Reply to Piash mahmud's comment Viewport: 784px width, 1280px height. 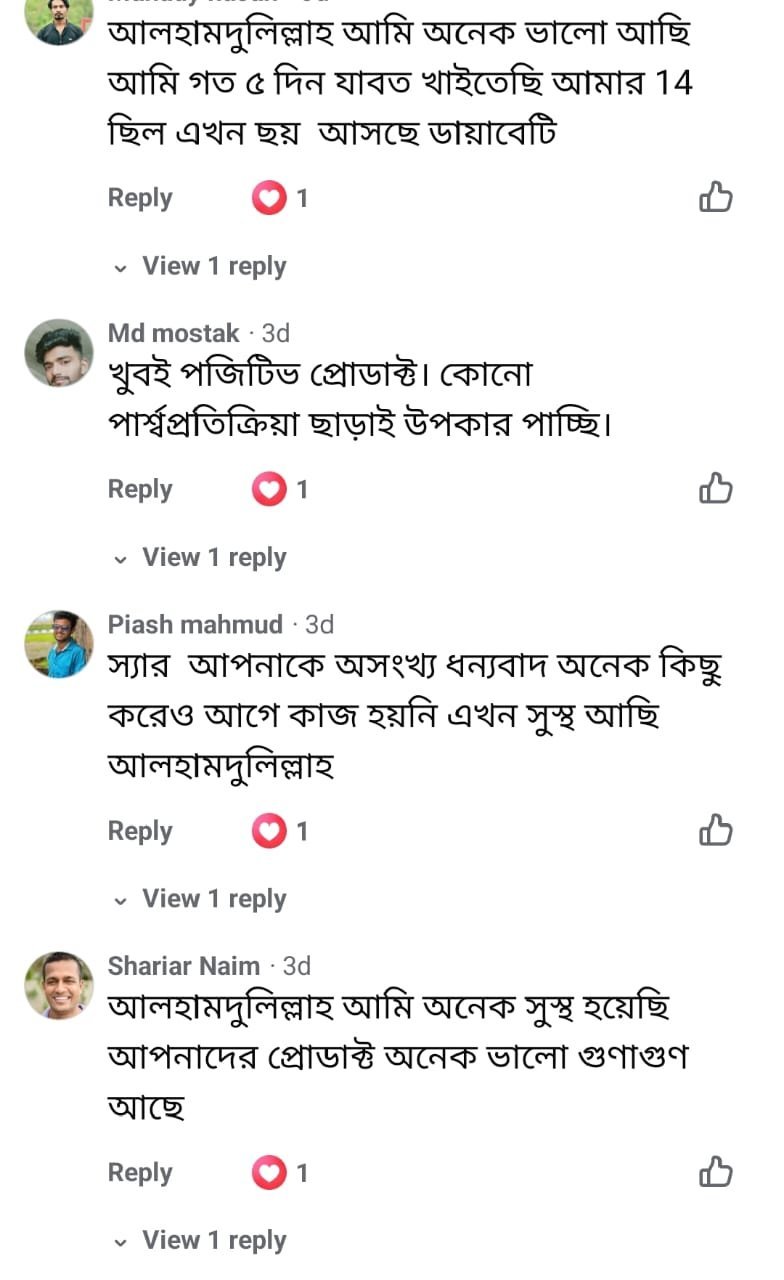[x=140, y=831]
